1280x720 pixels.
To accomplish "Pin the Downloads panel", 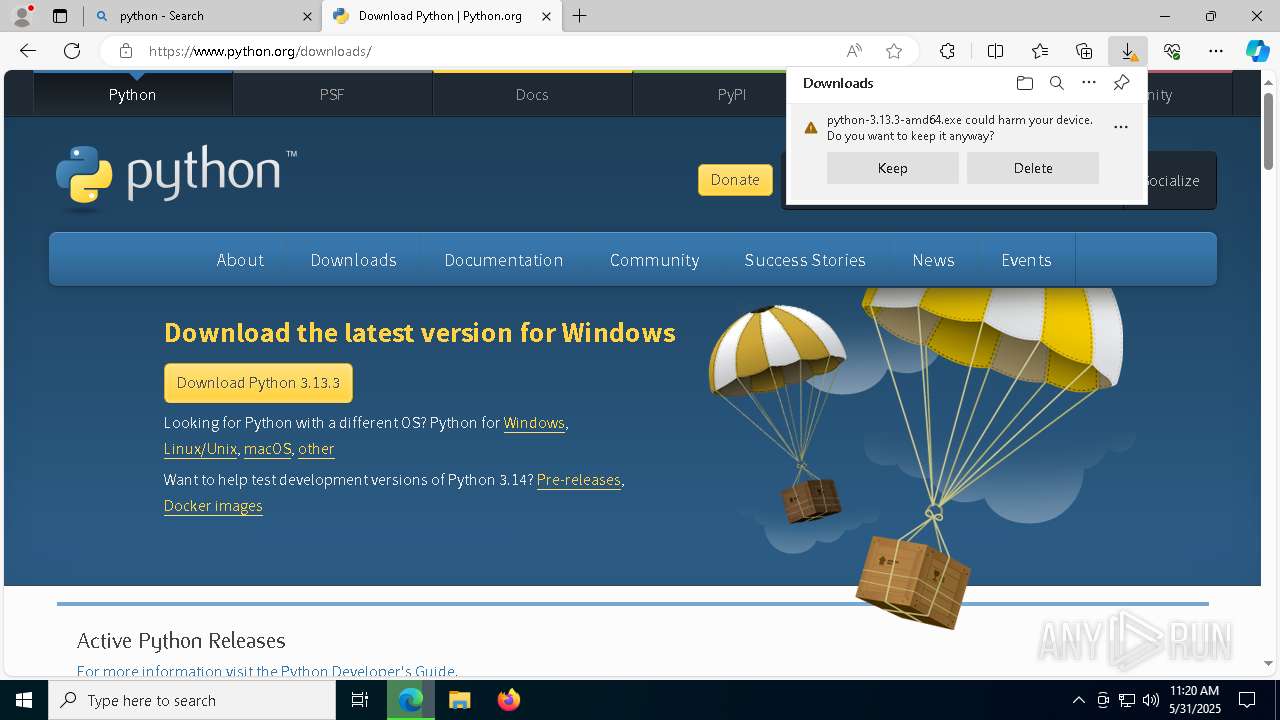I will click(1121, 83).
